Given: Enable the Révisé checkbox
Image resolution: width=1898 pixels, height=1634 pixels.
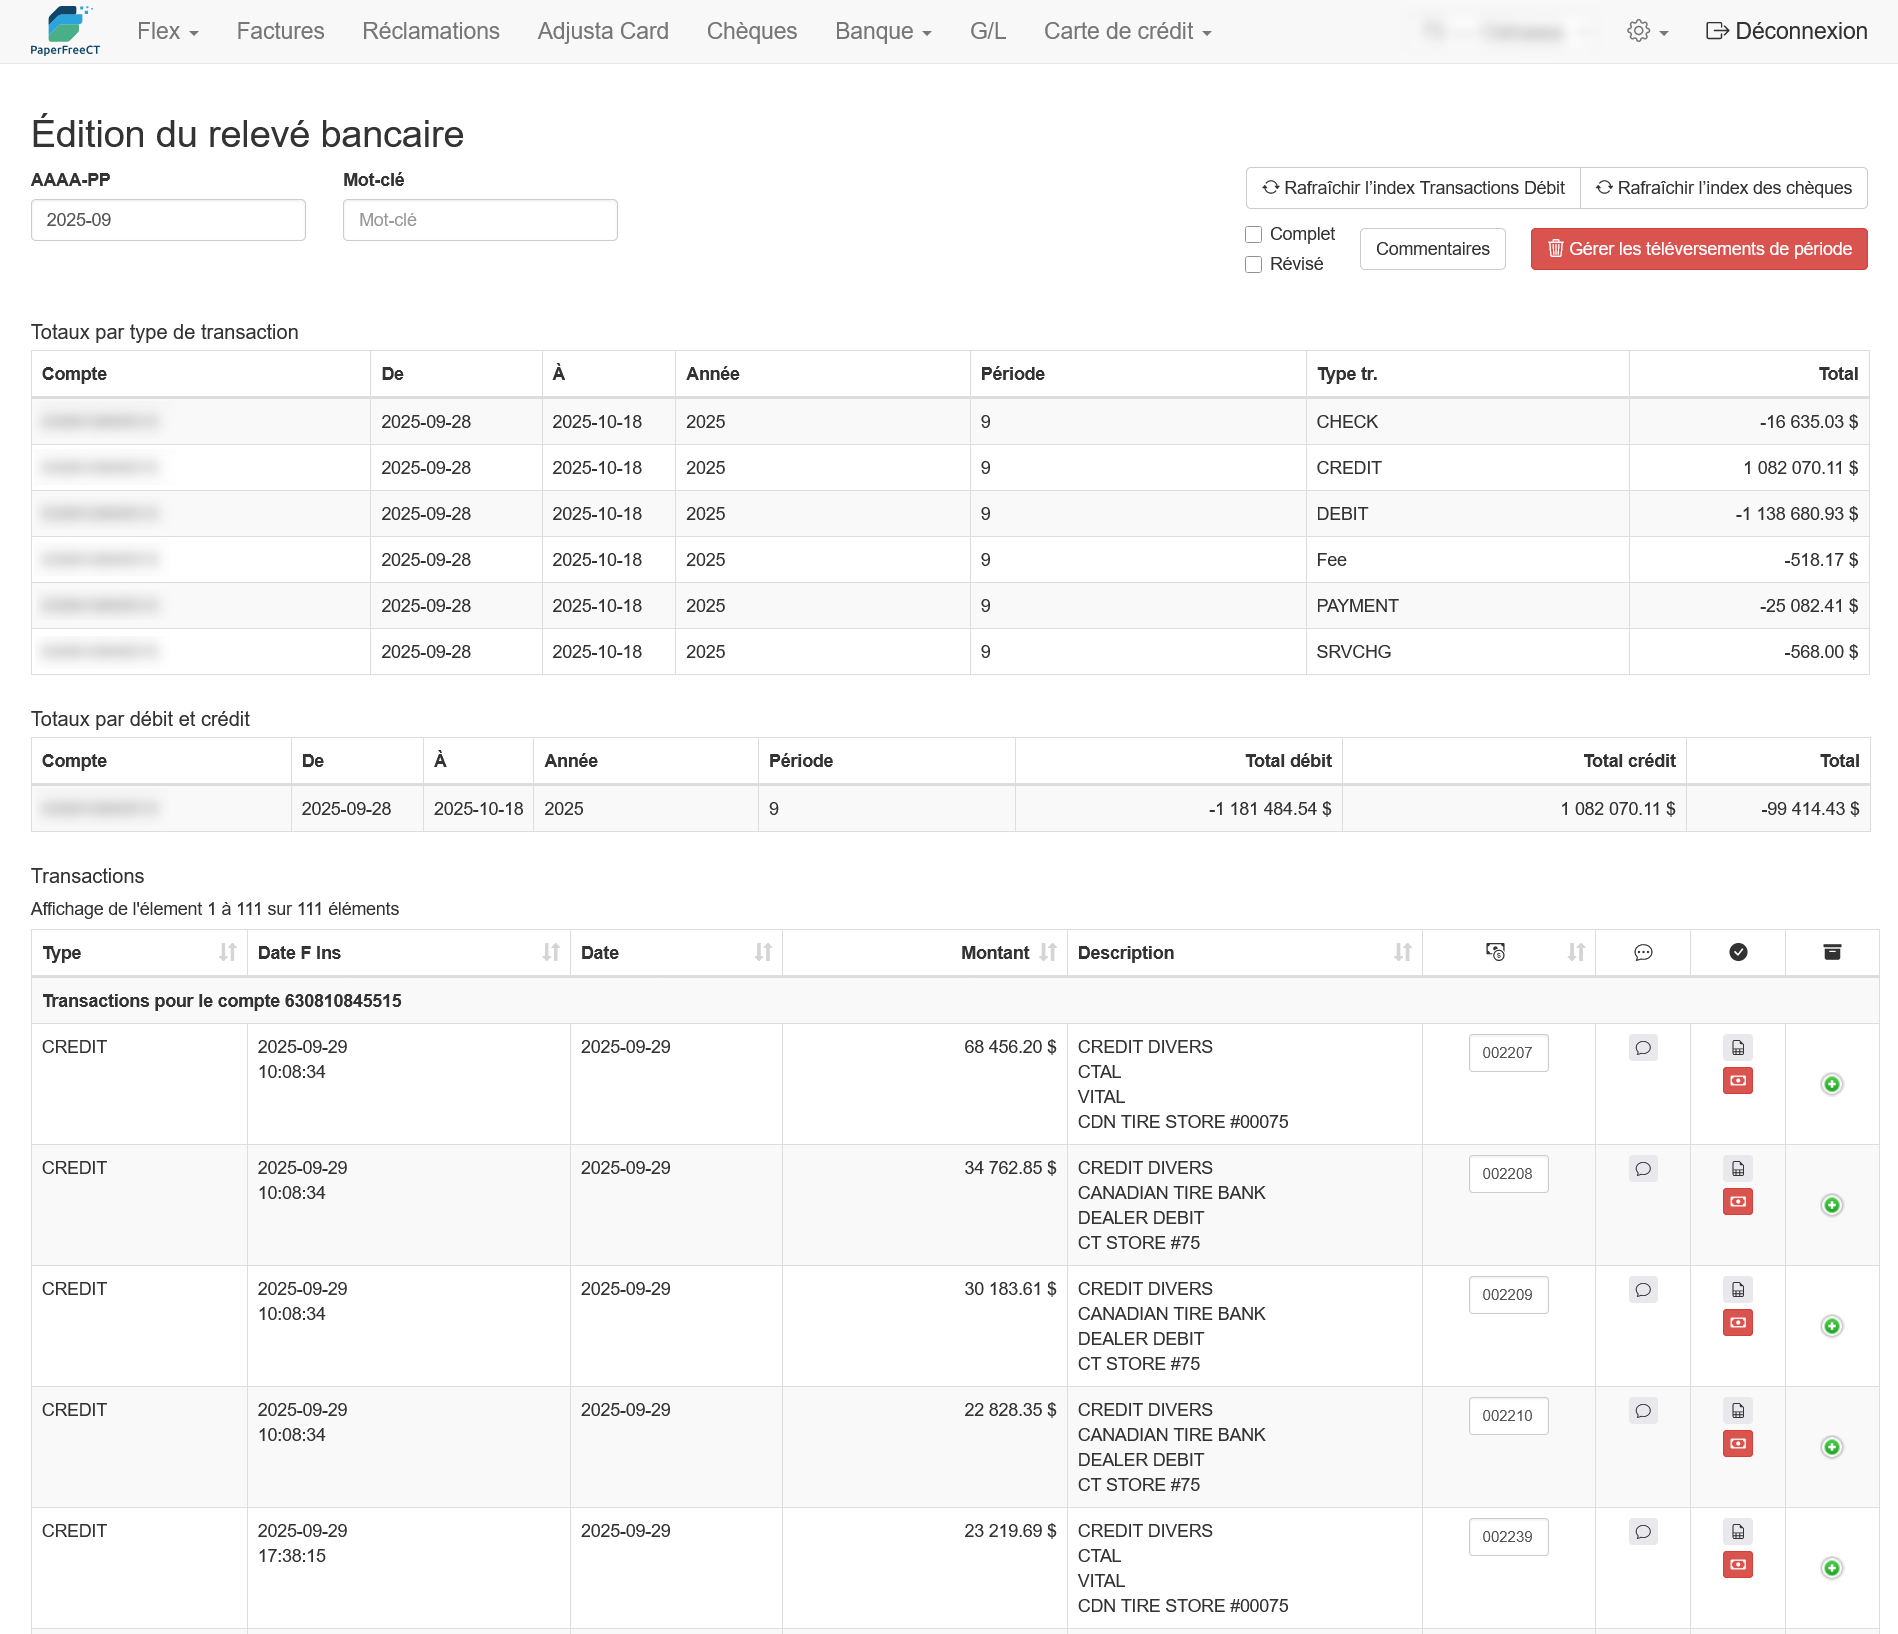Looking at the screenshot, I should click(1253, 264).
